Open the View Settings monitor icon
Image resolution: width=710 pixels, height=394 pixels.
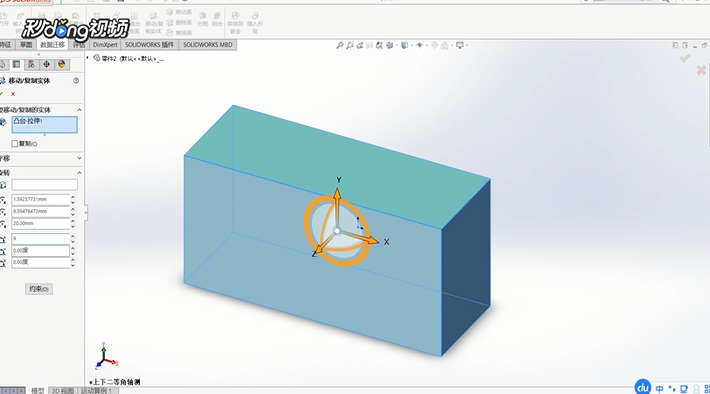point(460,45)
